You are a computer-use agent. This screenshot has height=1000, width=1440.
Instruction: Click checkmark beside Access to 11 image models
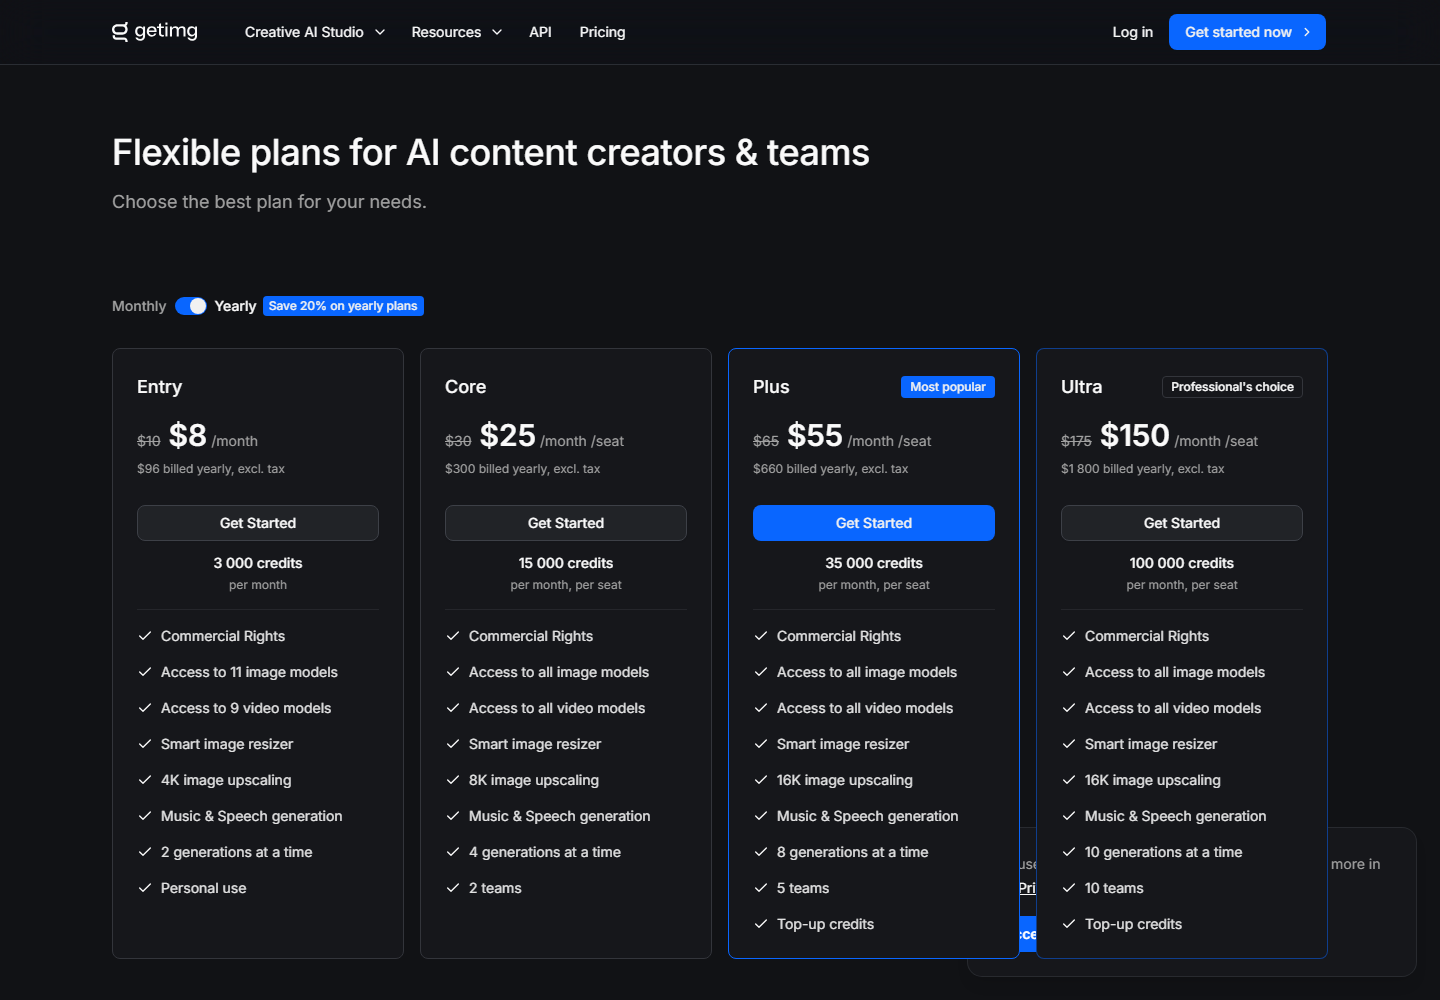click(145, 672)
